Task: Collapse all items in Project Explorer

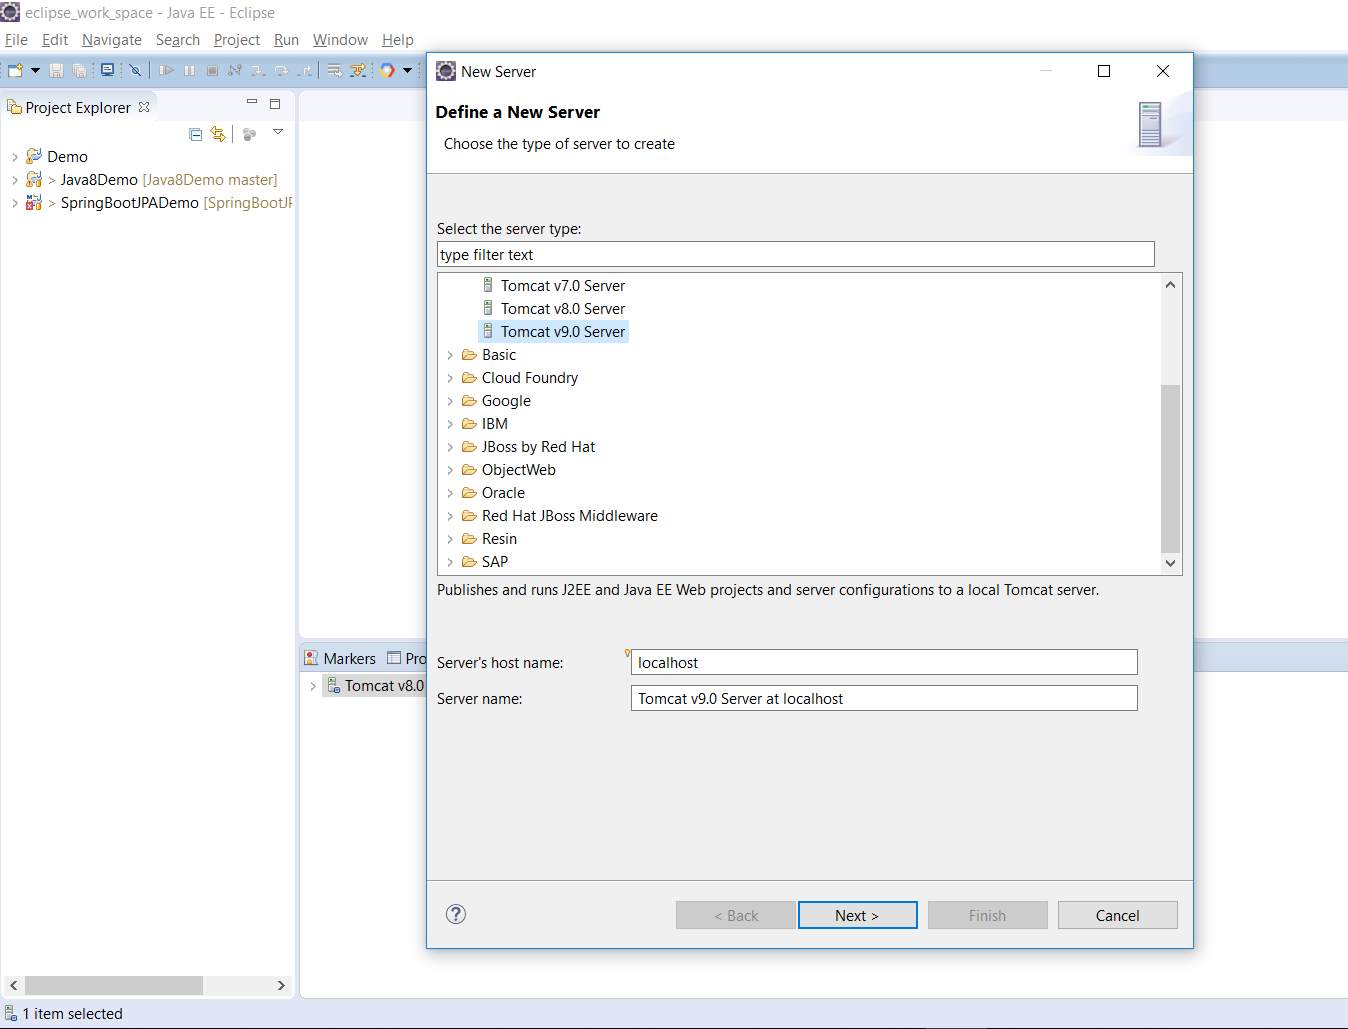Action: coord(196,134)
